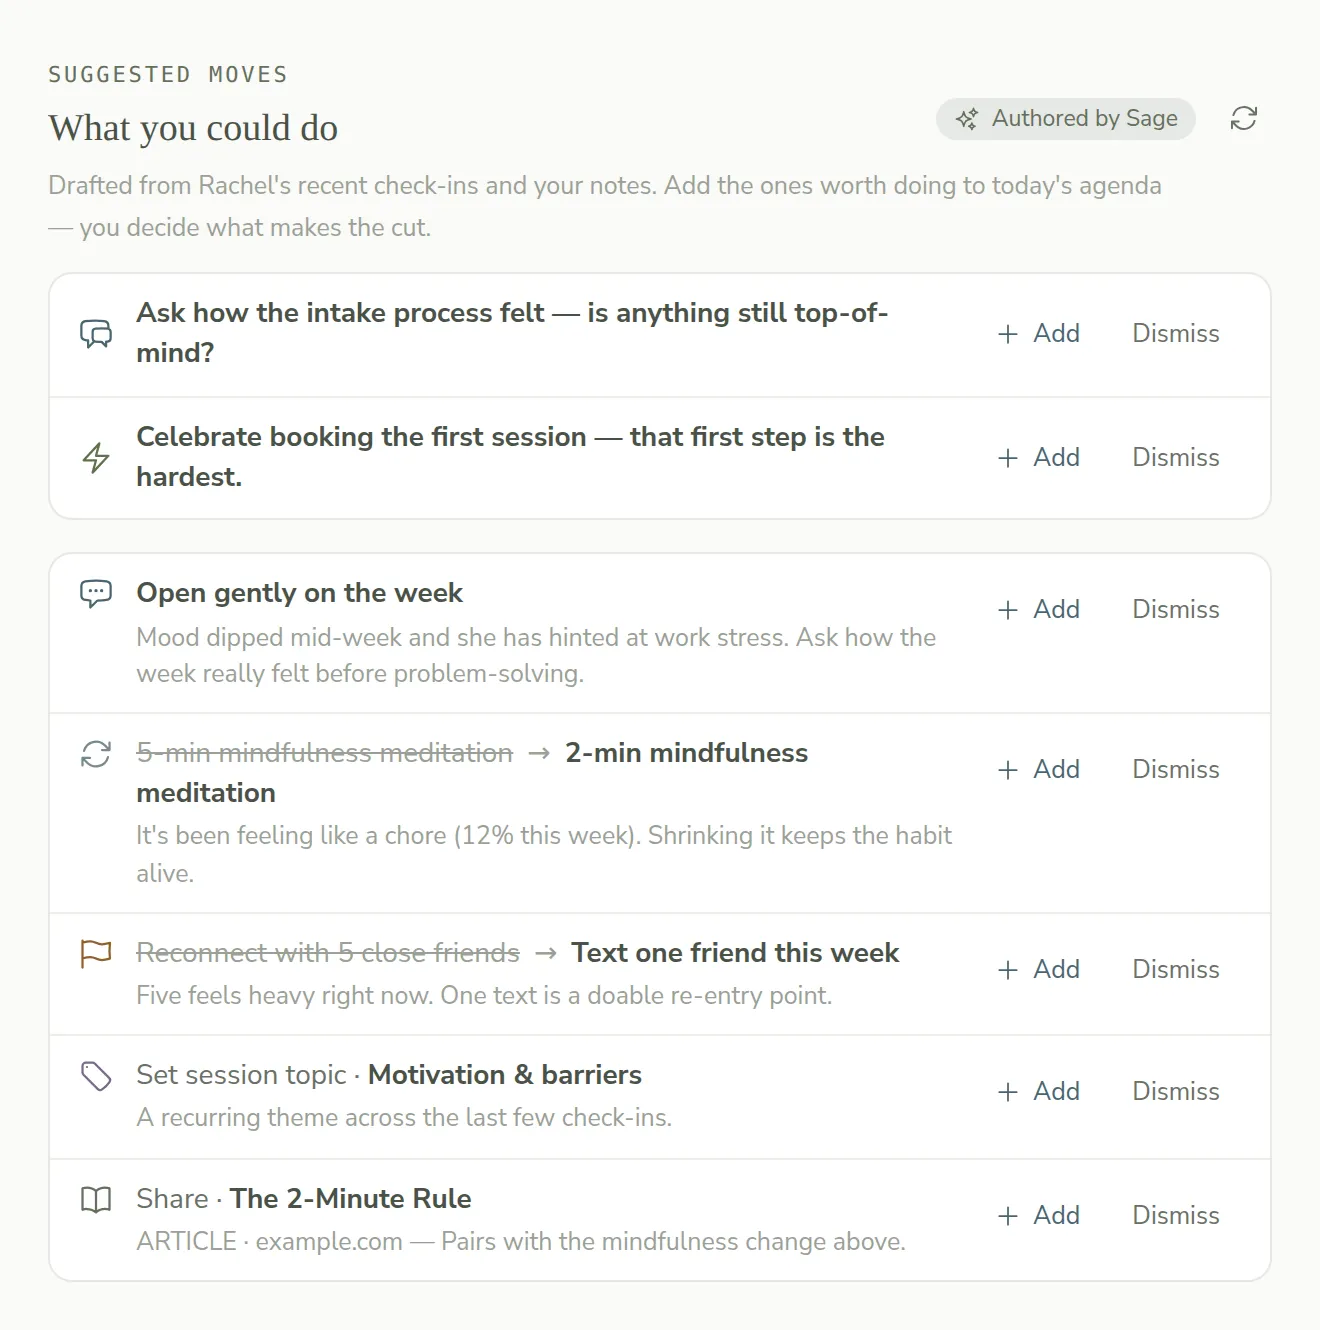The width and height of the screenshot is (1320, 1330).
Task: Dismiss the Motivation & barriers session topic
Action: [1175, 1091]
